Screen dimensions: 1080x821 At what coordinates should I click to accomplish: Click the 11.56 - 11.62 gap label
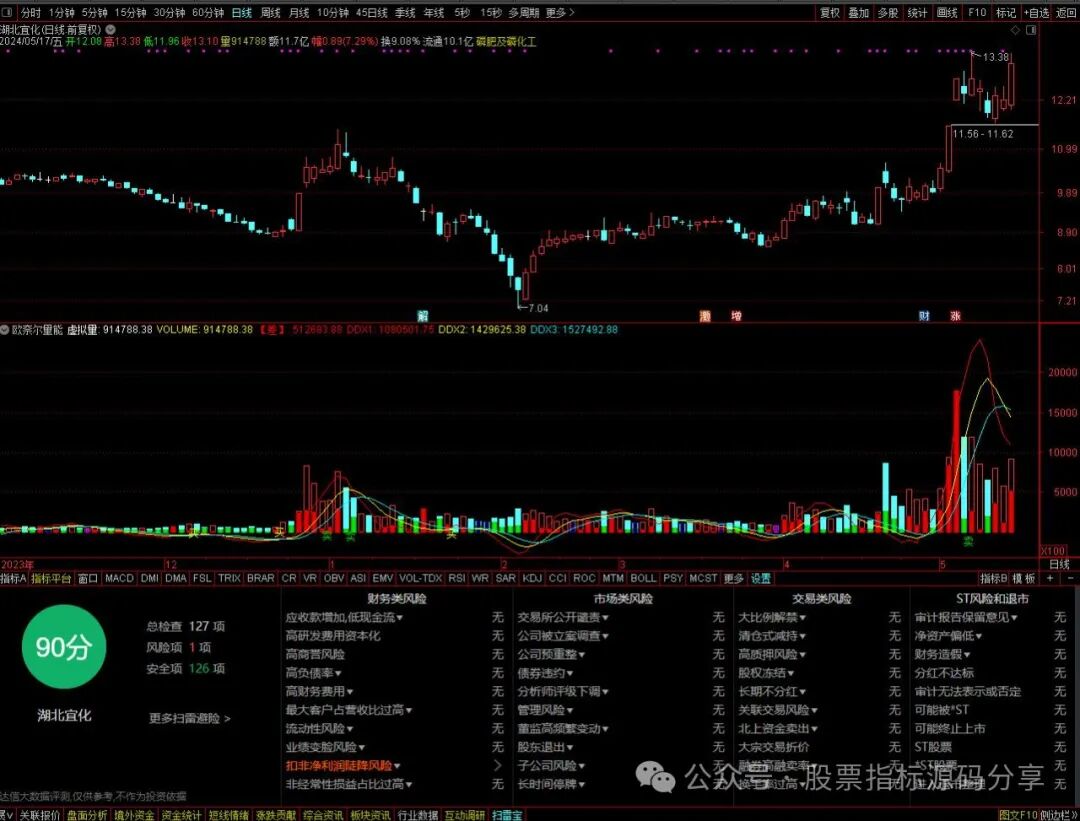pyautogui.click(x=983, y=134)
